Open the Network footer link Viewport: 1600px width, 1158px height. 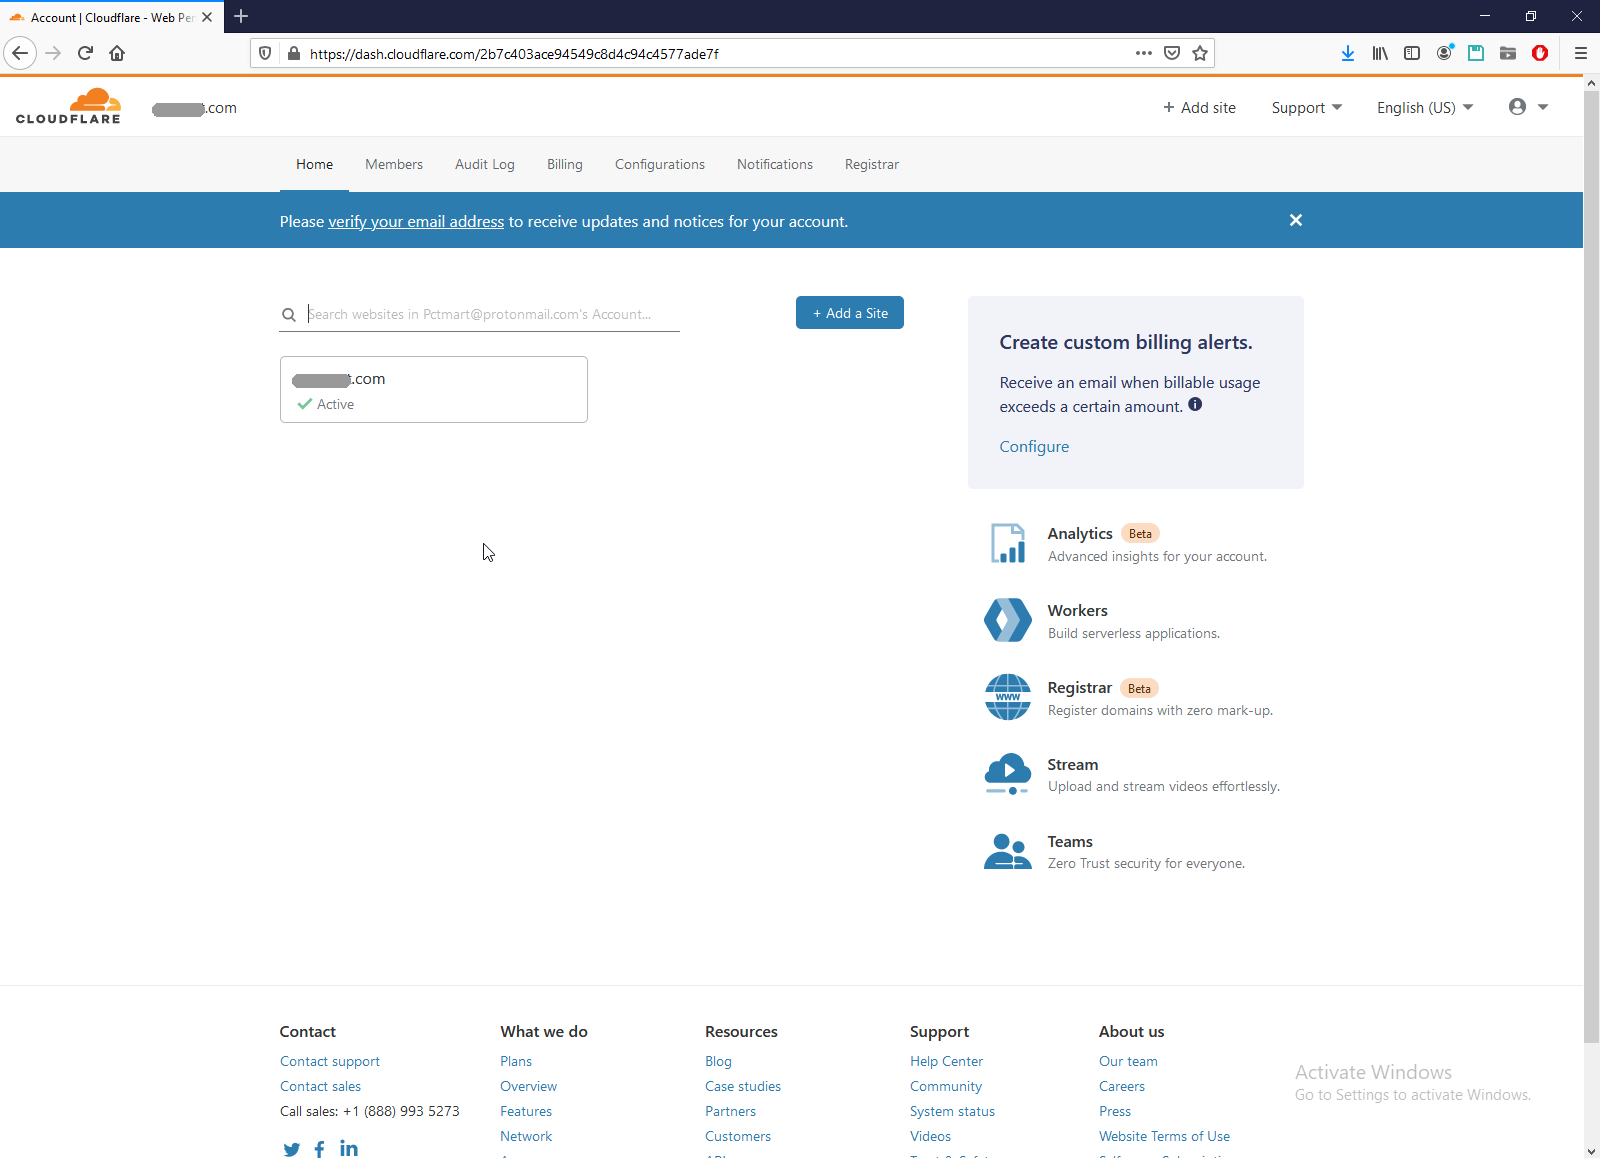point(526,1136)
